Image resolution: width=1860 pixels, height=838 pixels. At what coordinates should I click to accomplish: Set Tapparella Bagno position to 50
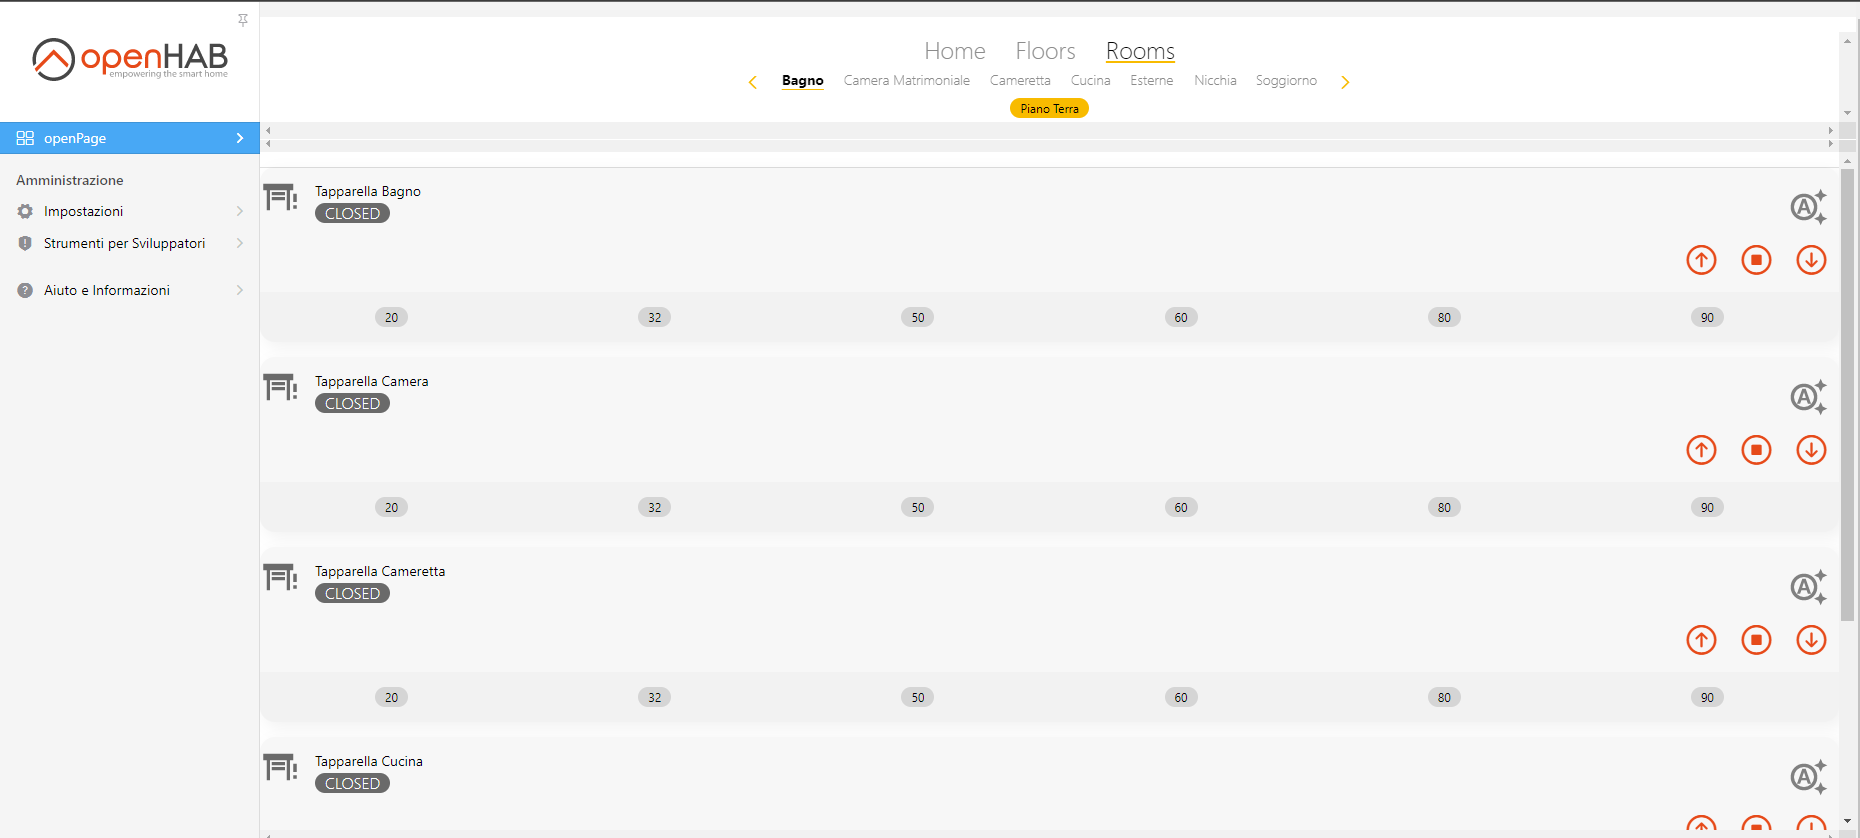(x=917, y=318)
